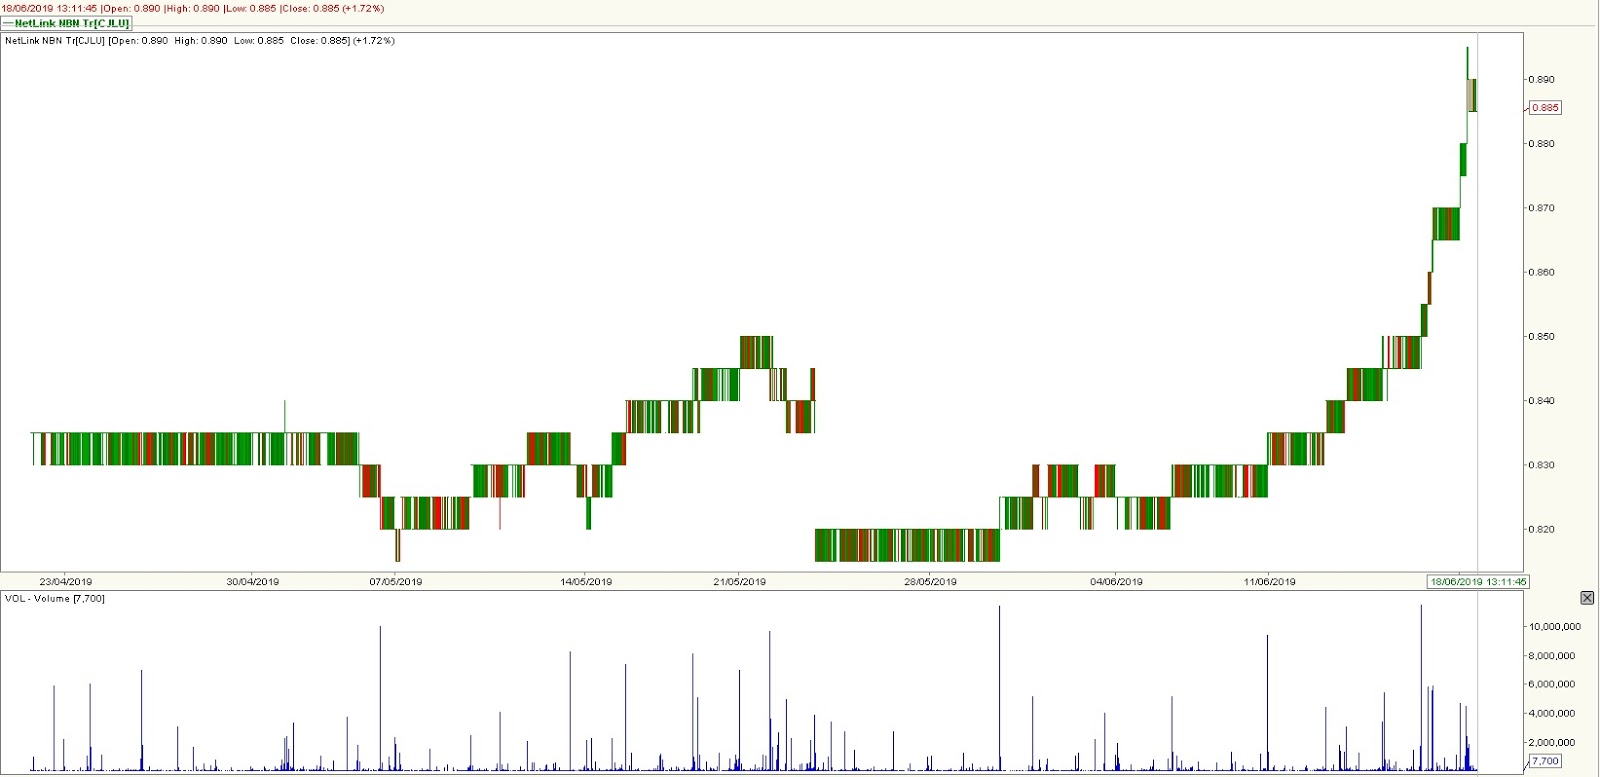This screenshot has width=1600, height=777.
Task: Click the 0.880 price axis label
Action: (x=1541, y=144)
